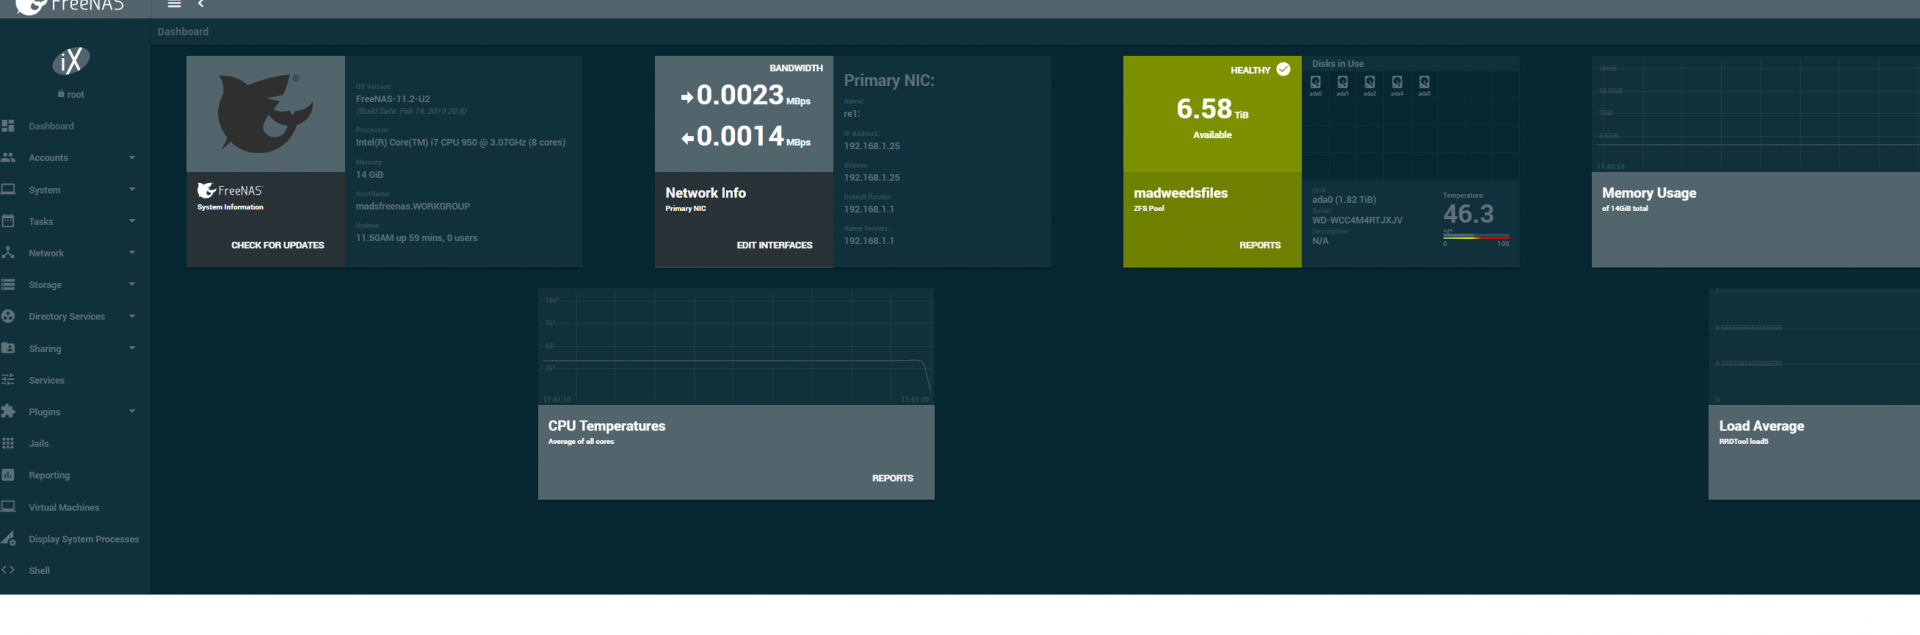This screenshot has width=1920, height=635.
Task: Select the ada0 disk icon
Action: [1316, 82]
